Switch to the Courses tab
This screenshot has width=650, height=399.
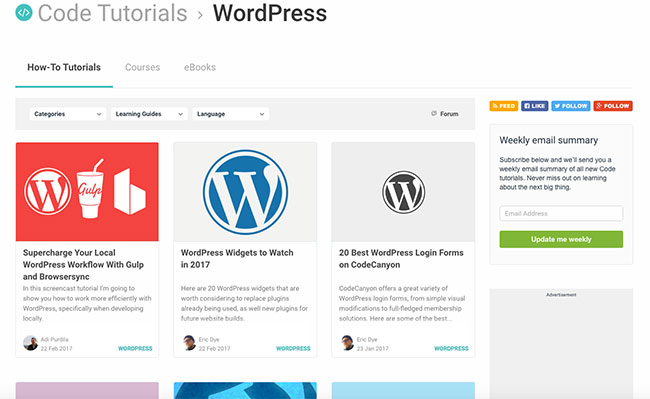click(143, 68)
